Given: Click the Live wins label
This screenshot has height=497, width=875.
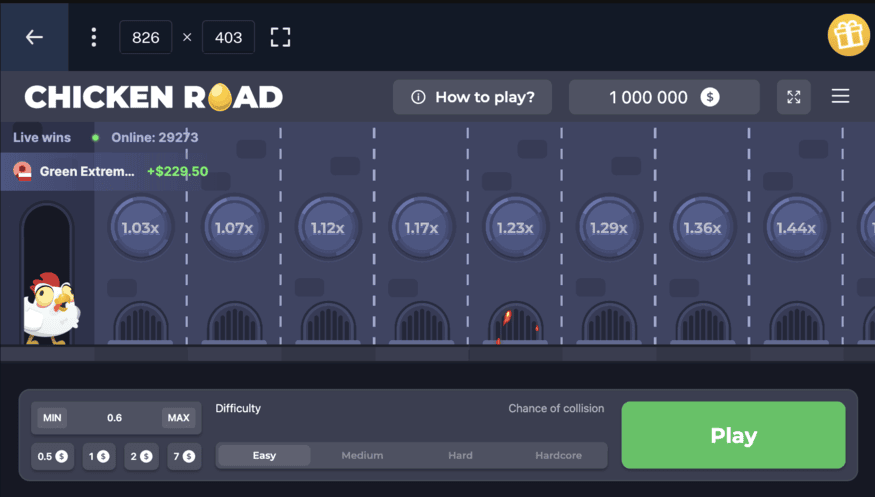Looking at the screenshot, I should tap(42, 137).
